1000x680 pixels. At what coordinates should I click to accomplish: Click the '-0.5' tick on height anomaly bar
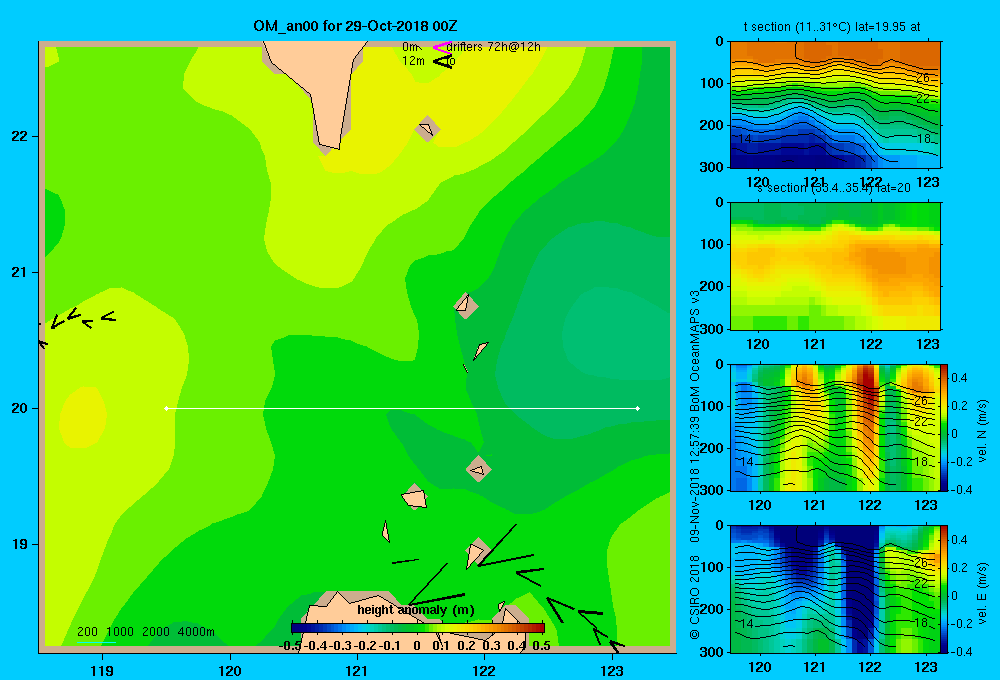click(x=290, y=646)
